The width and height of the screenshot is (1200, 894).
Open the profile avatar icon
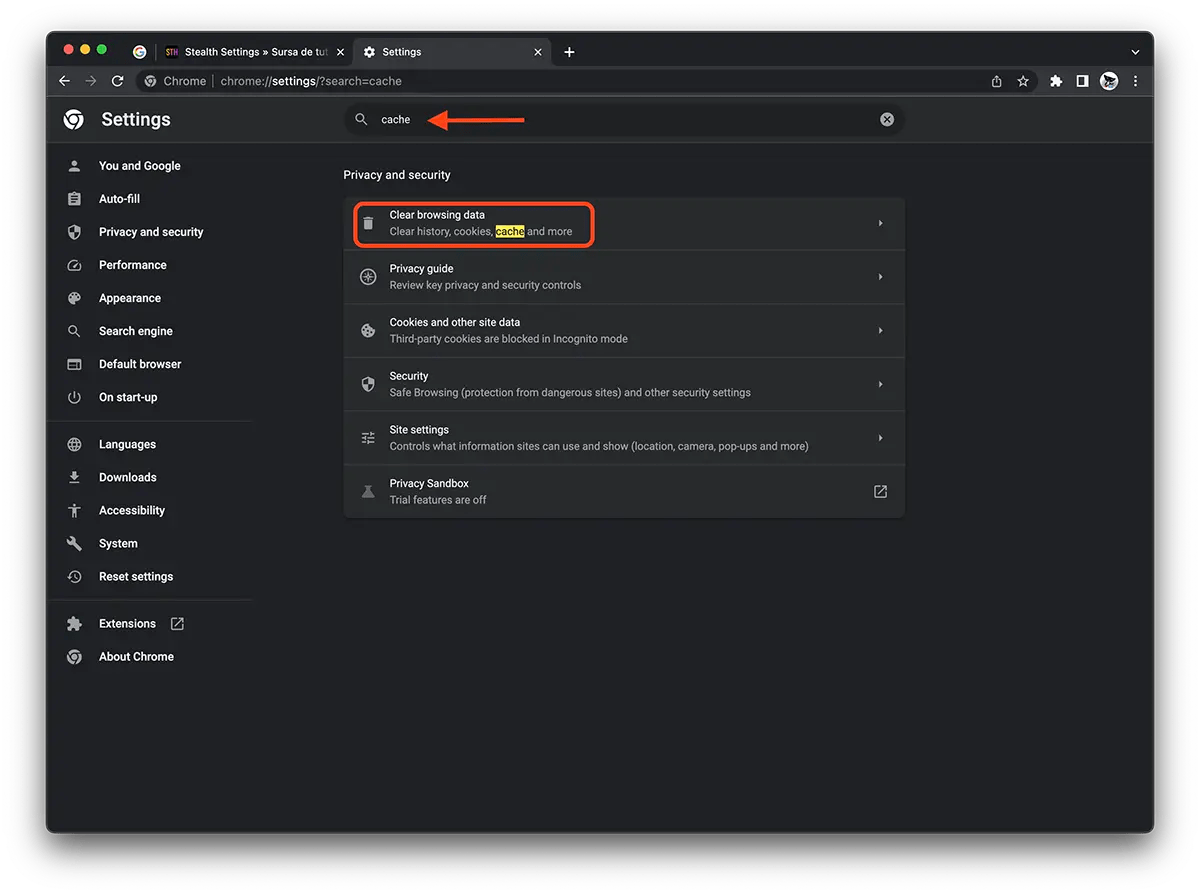point(1109,81)
